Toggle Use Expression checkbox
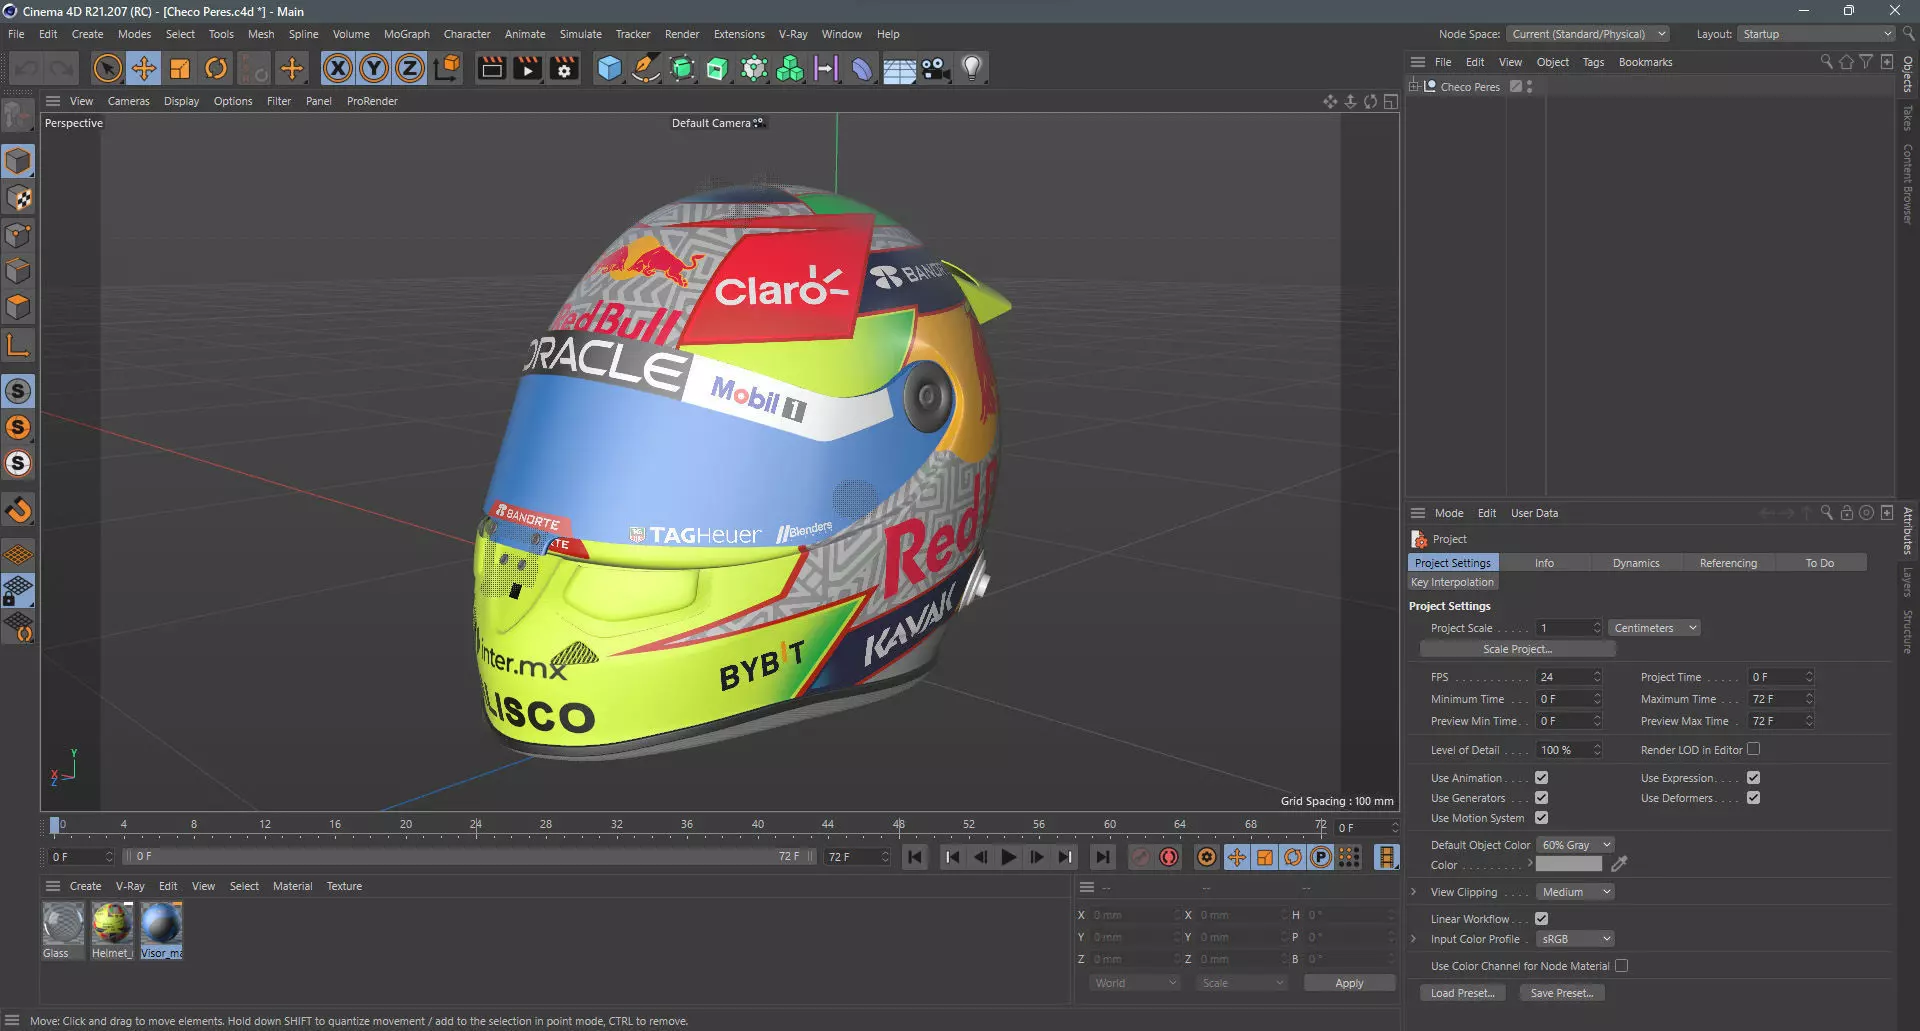The image size is (1920, 1031). click(1753, 777)
